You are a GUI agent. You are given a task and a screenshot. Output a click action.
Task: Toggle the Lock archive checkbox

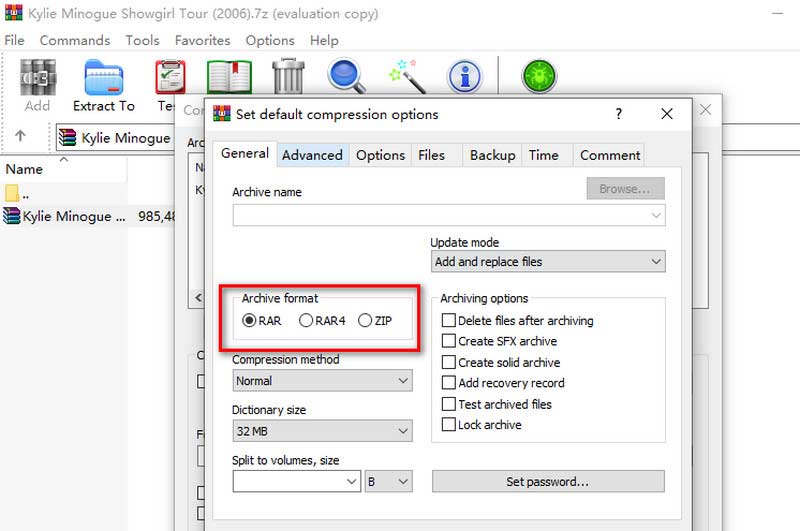tap(449, 425)
